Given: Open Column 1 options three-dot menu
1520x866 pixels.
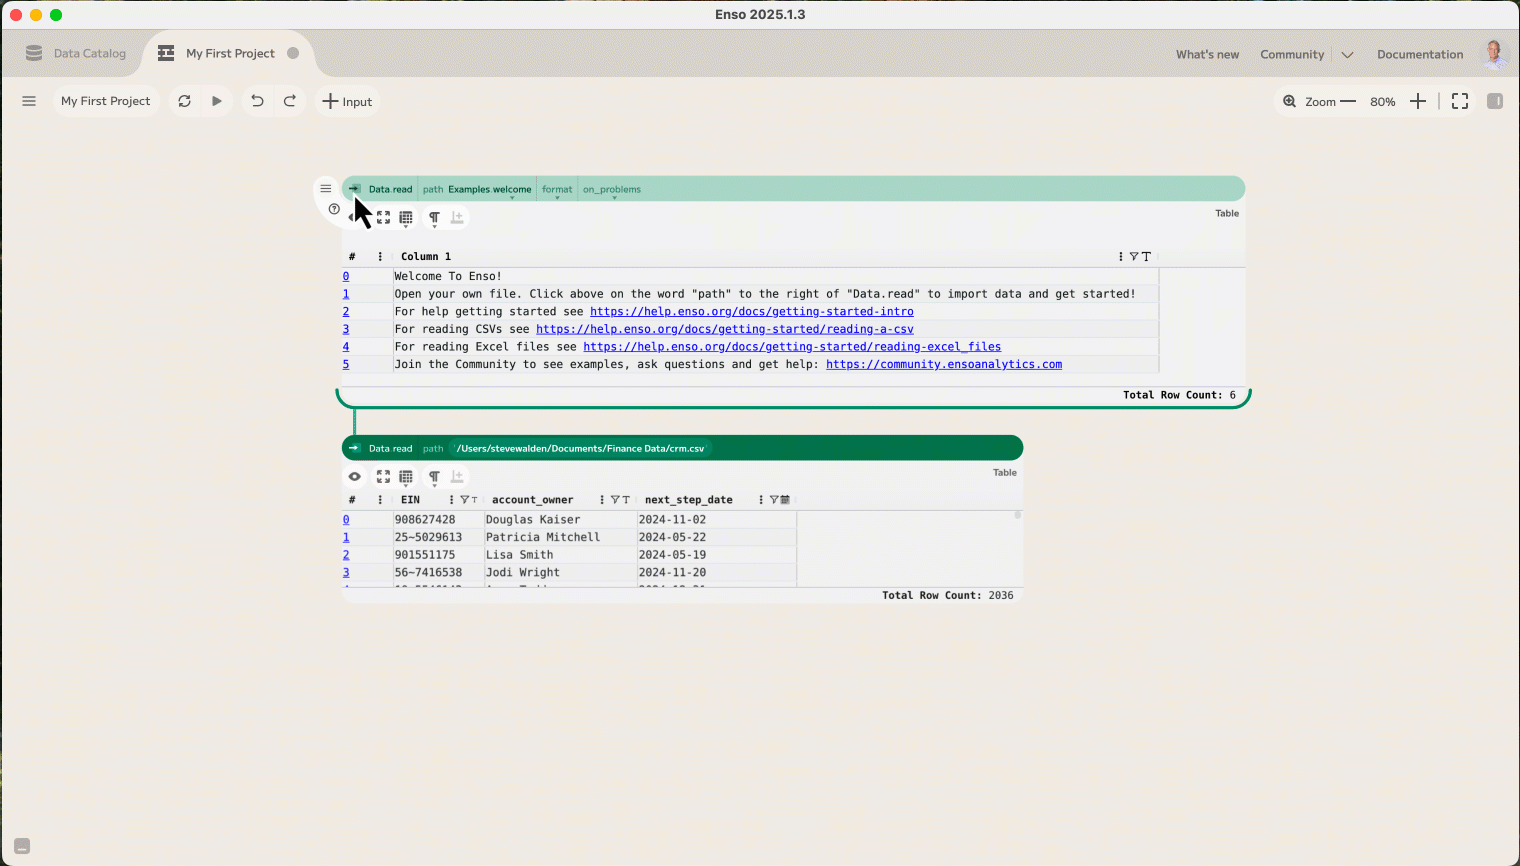Looking at the screenshot, I should pyautogui.click(x=1120, y=257).
